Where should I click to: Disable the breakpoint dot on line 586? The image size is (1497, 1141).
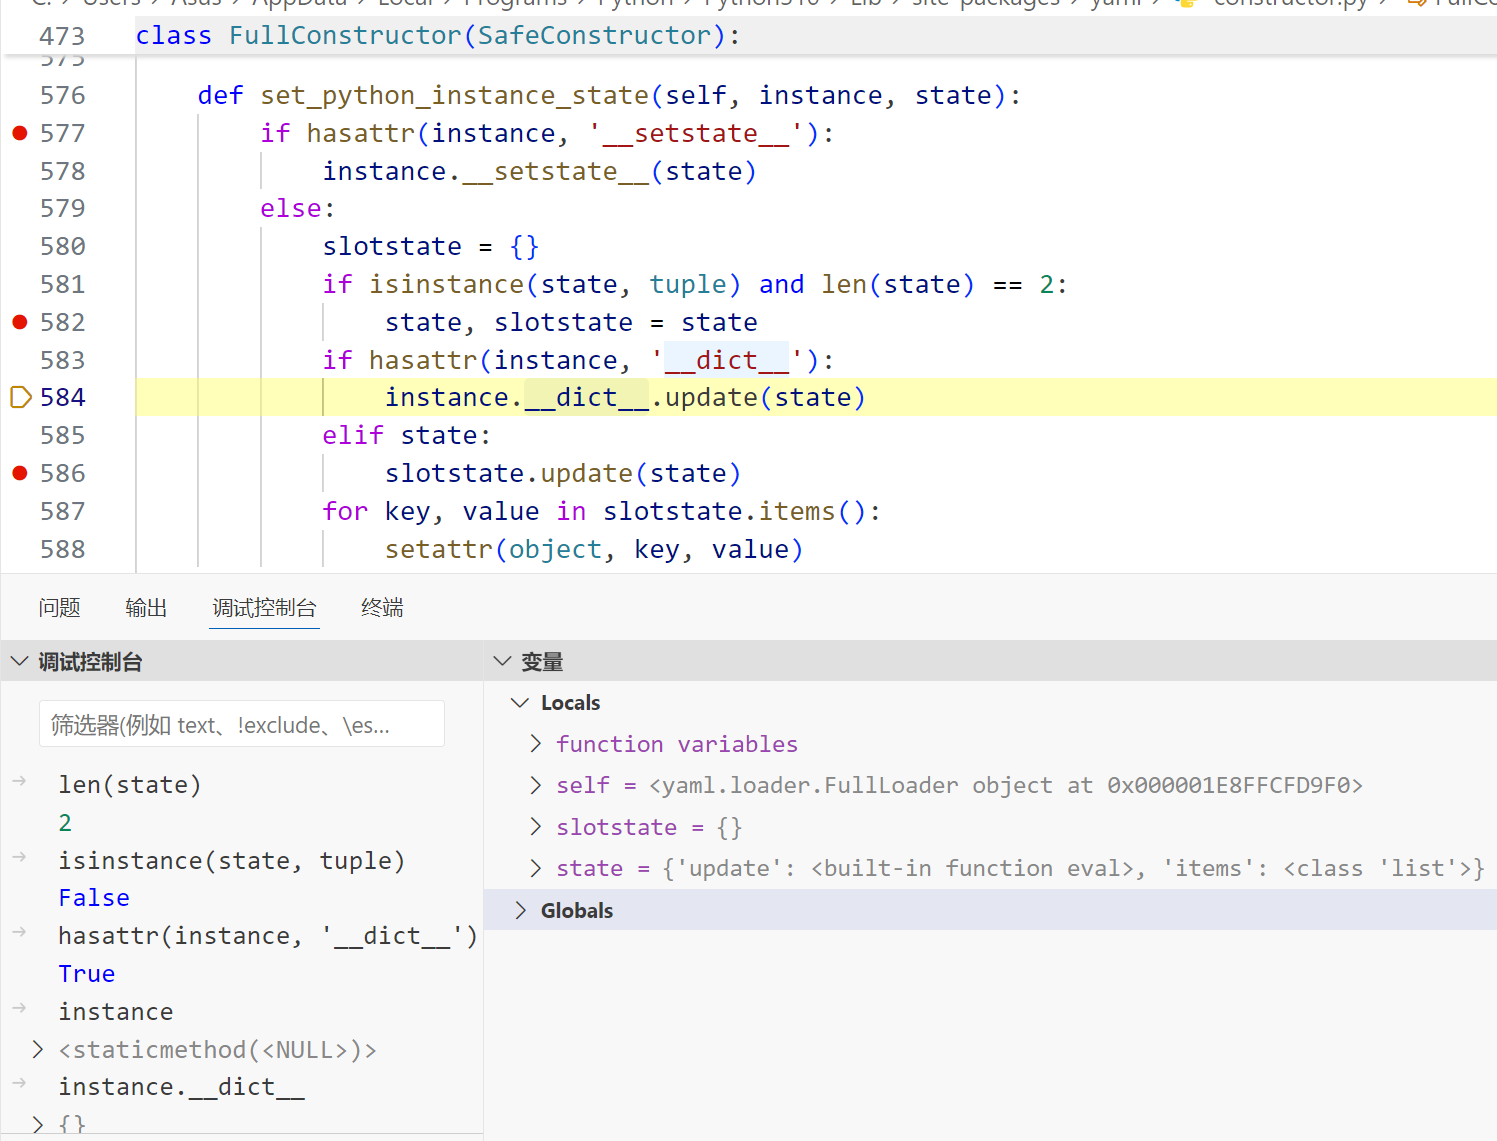click(19, 473)
